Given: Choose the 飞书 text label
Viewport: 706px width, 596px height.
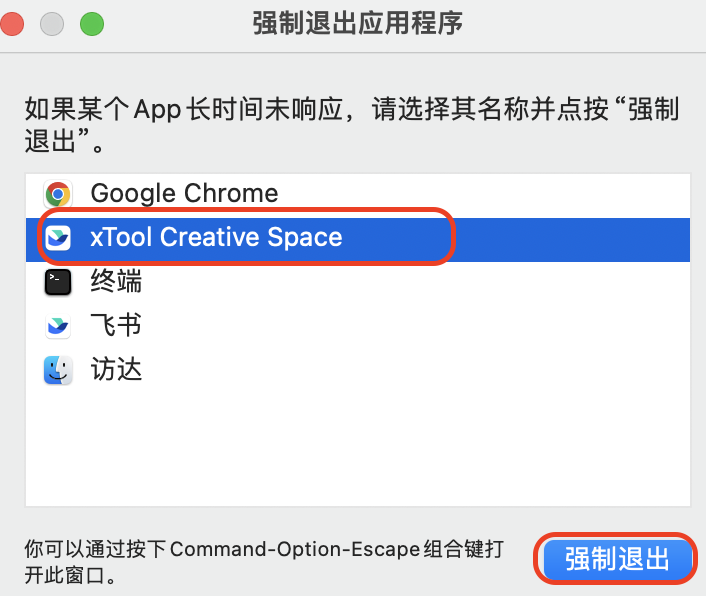Looking at the screenshot, I should [x=116, y=325].
